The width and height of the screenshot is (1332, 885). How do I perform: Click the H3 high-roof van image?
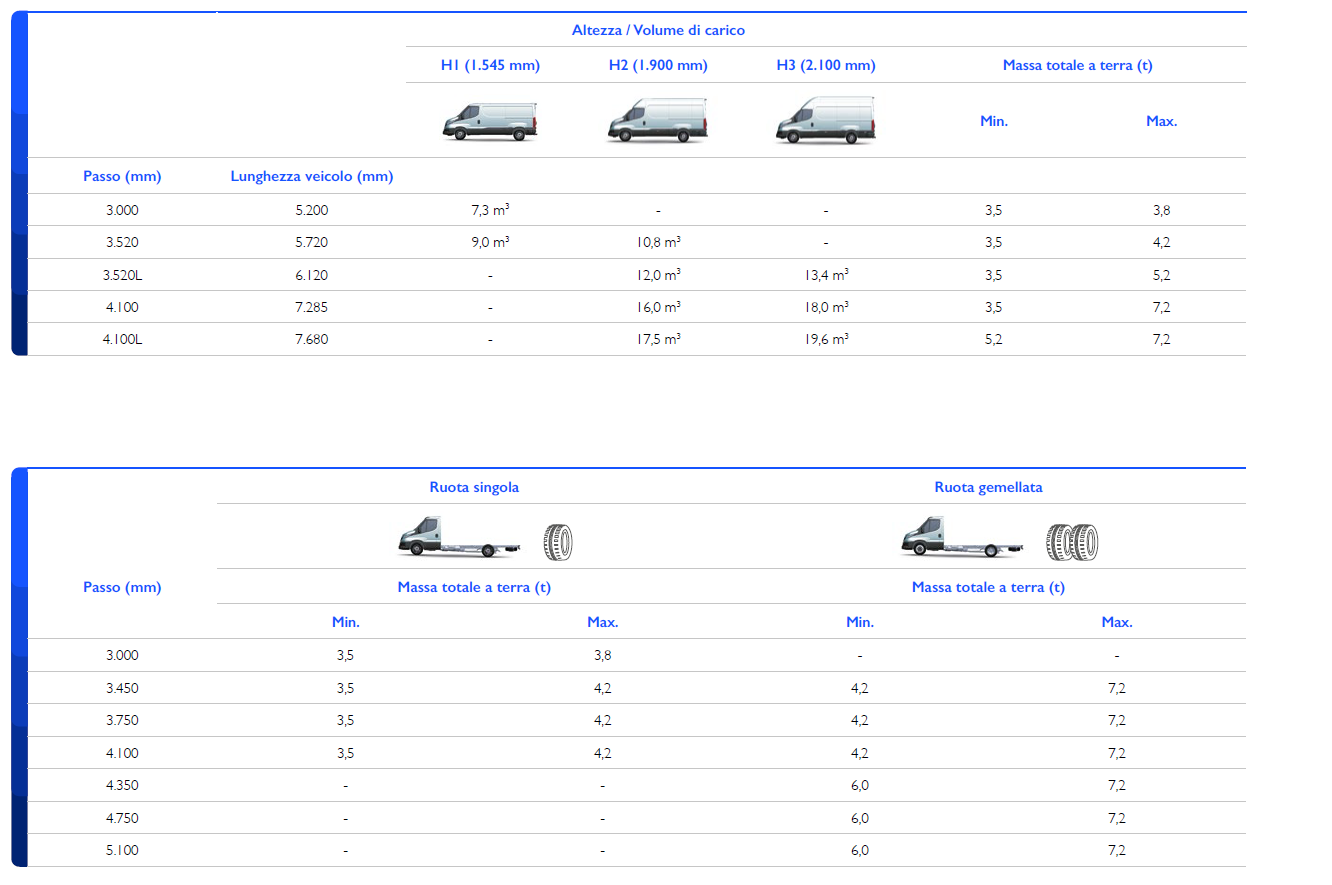click(x=825, y=121)
